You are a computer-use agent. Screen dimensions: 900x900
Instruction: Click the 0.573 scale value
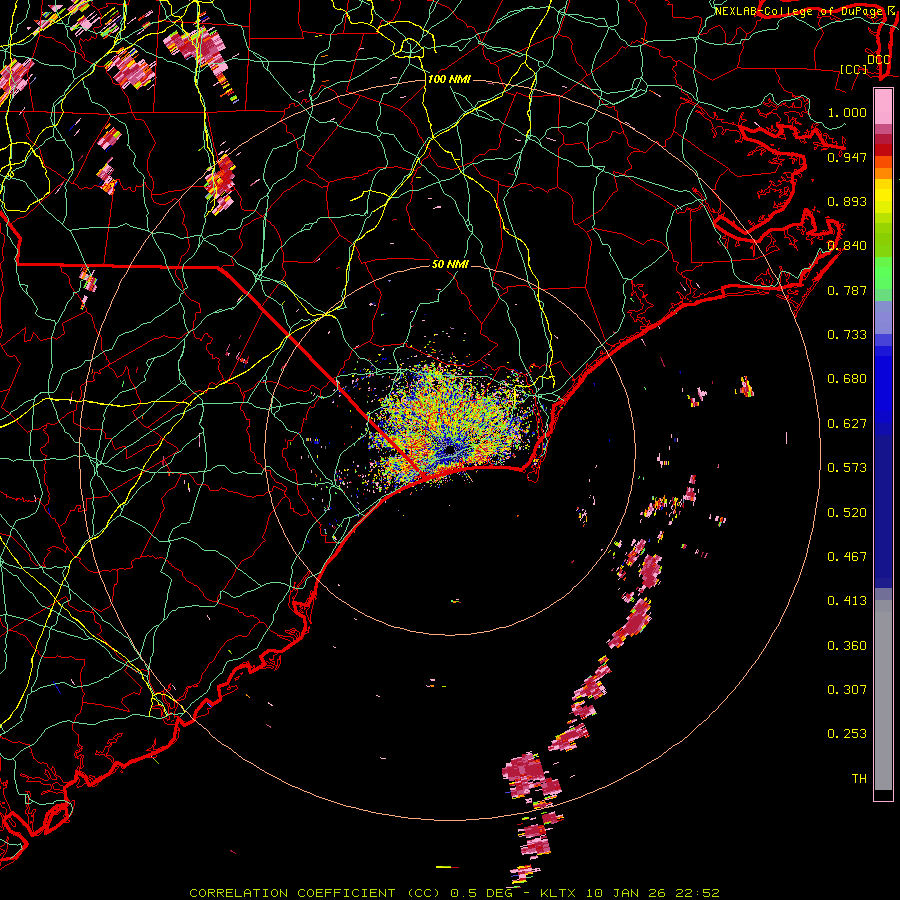click(x=847, y=468)
